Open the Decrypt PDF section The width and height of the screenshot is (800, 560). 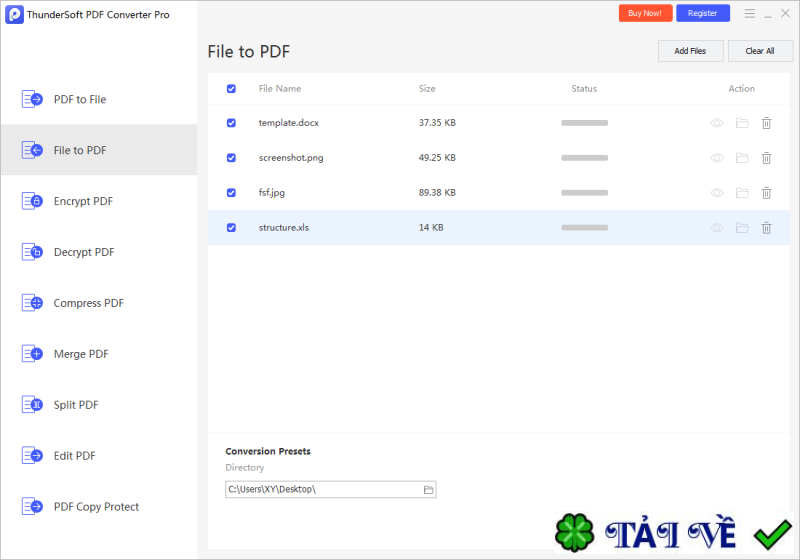[x=99, y=252]
